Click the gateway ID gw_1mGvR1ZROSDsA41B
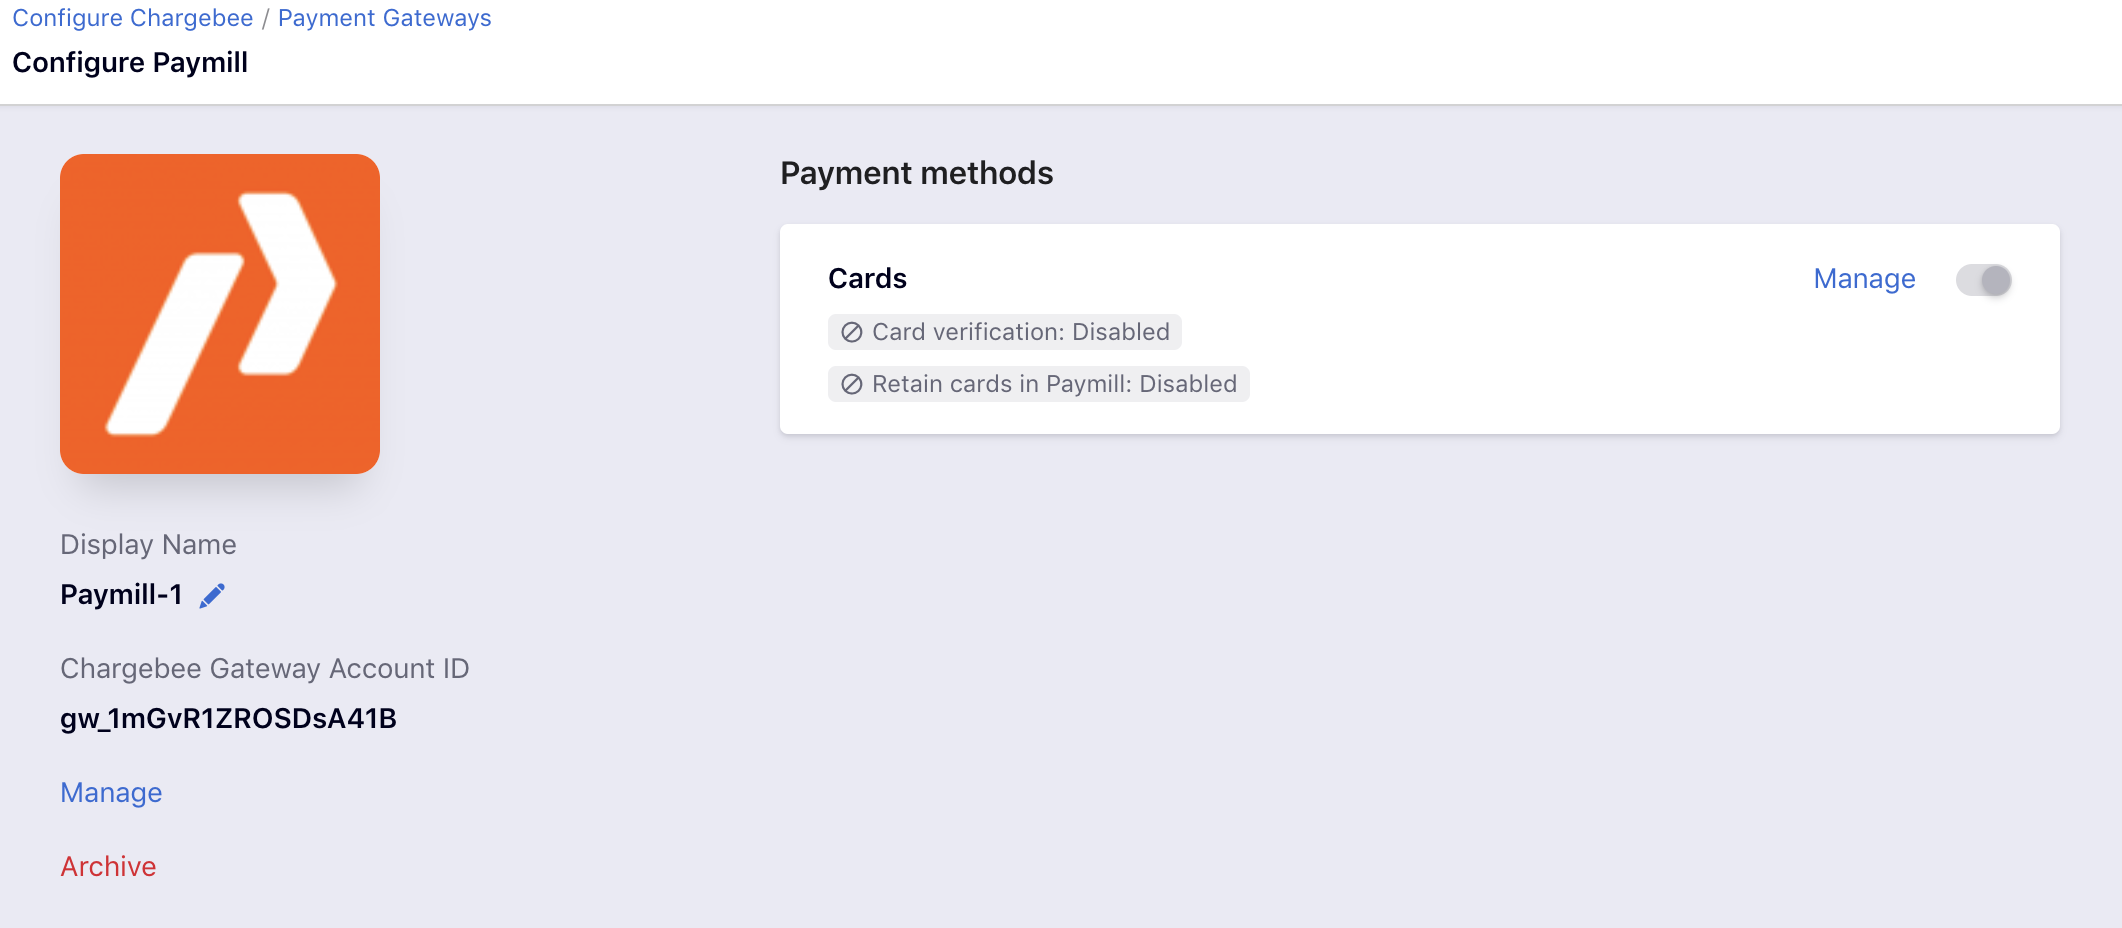The height and width of the screenshot is (928, 2122). (x=228, y=719)
